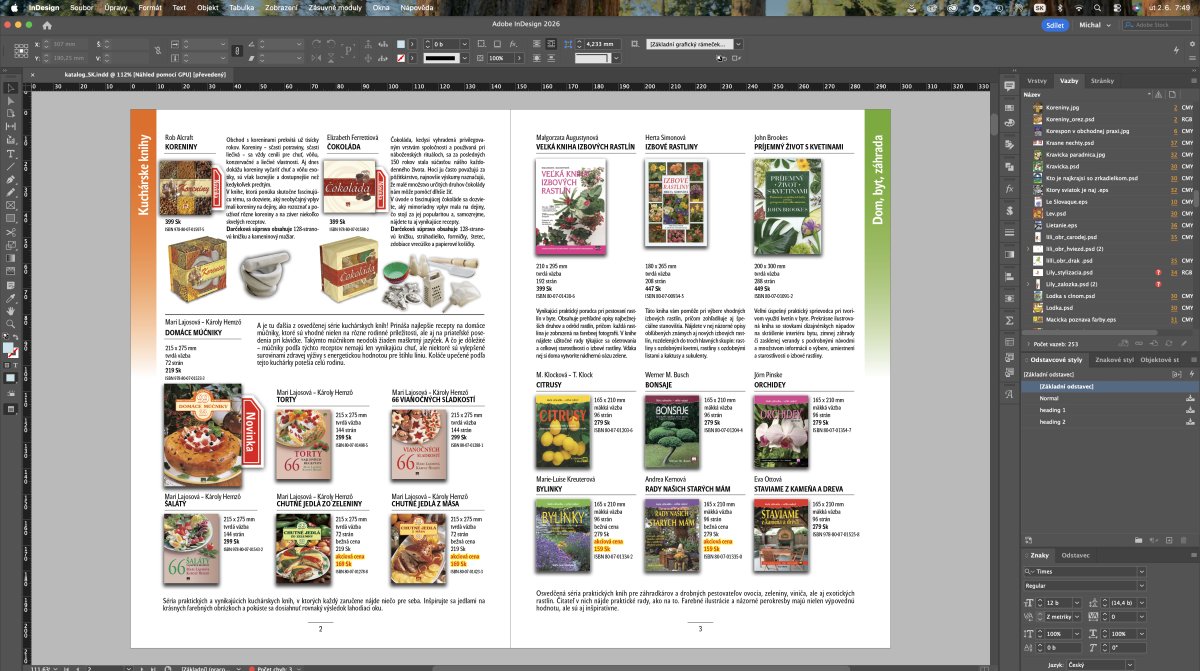The image size is (1200, 671).
Task: Close the katalog_SK.indd document tab
Action: (32, 74)
